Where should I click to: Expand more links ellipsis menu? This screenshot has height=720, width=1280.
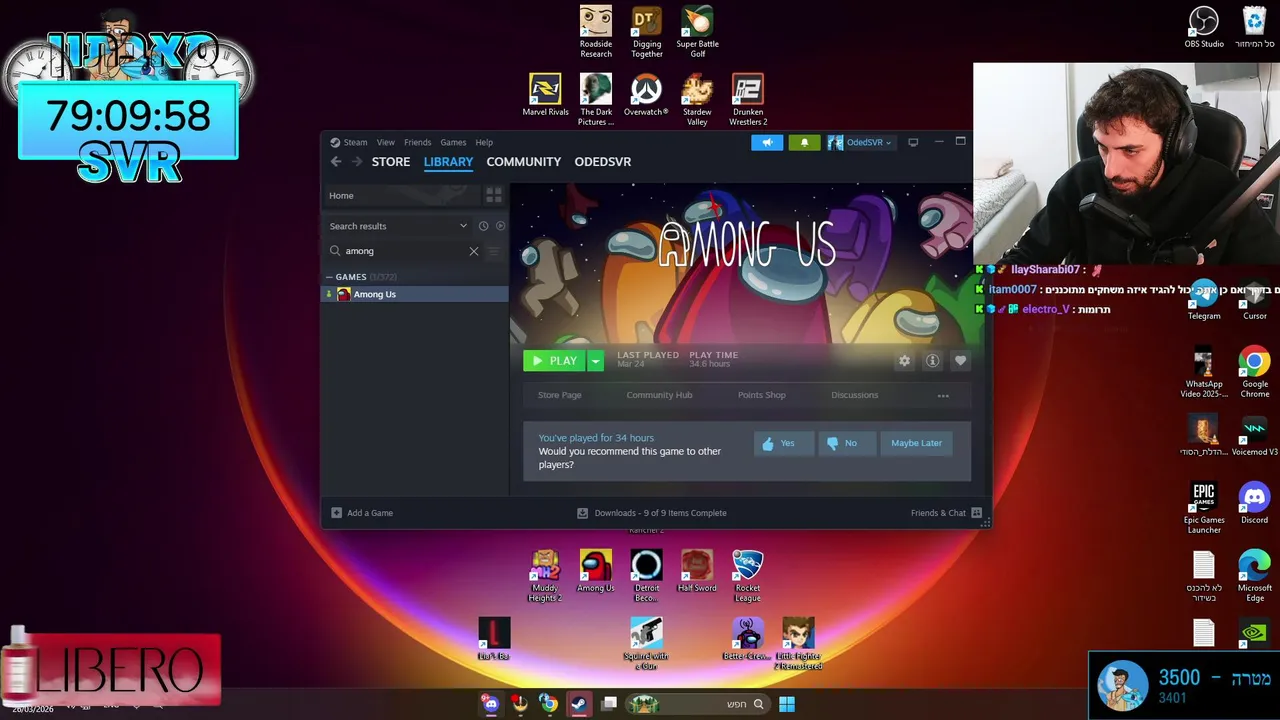coord(943,396)
